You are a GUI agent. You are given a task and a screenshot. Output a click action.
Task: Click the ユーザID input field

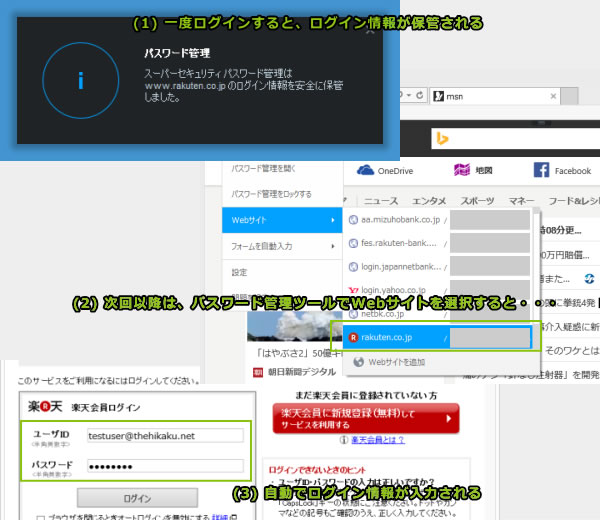[x=165, y=435]
